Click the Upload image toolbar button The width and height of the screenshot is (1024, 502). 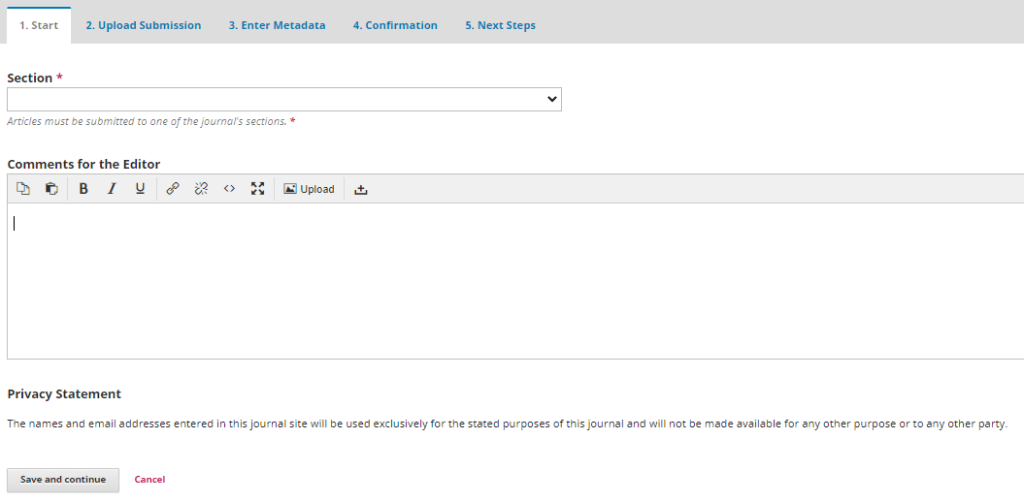(309, 189)
